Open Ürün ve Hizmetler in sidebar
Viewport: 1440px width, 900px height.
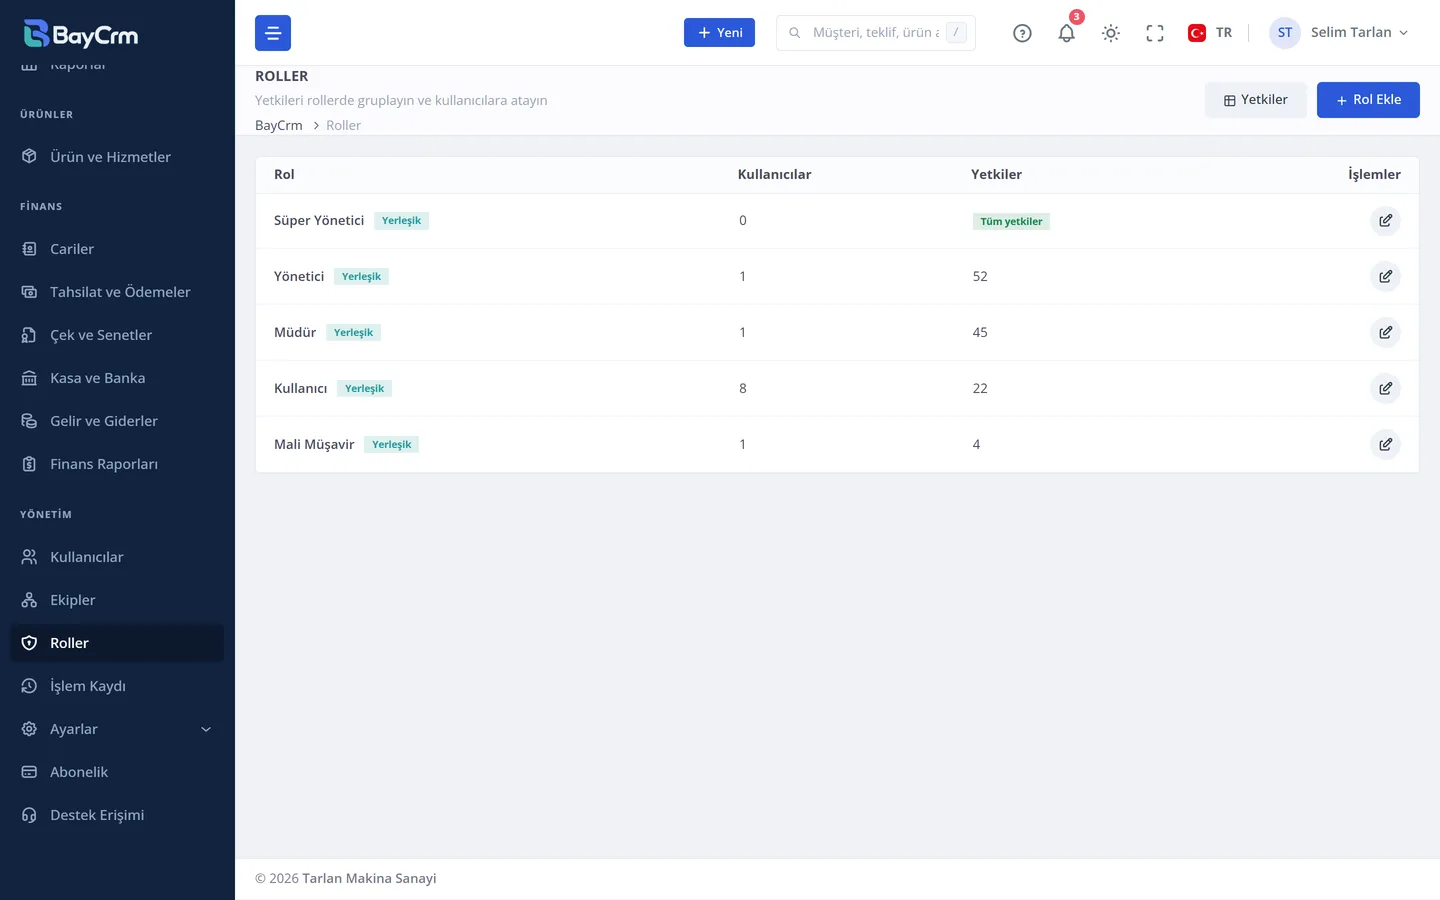pos(117,157)
